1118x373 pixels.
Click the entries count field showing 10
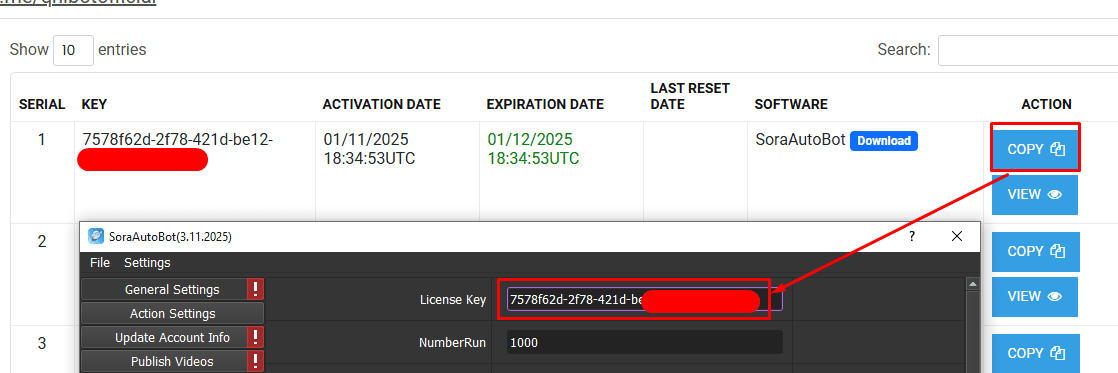73,51
